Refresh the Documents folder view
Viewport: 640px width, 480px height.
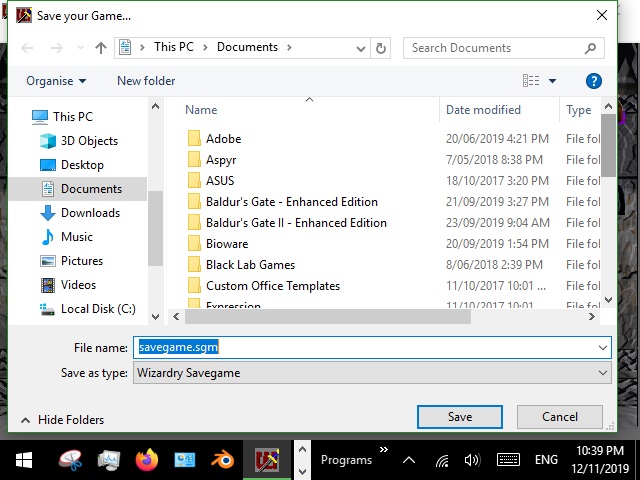point(380,48)
